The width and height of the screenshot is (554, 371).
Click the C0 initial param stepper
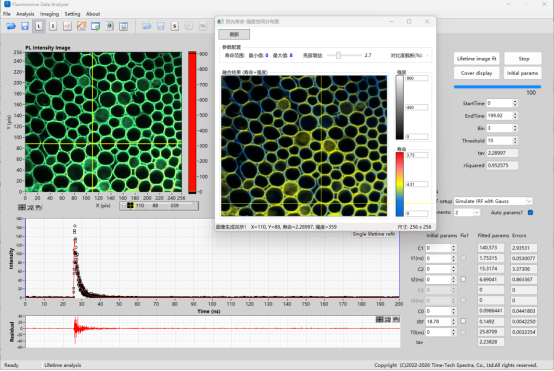[x=453, y=311]
